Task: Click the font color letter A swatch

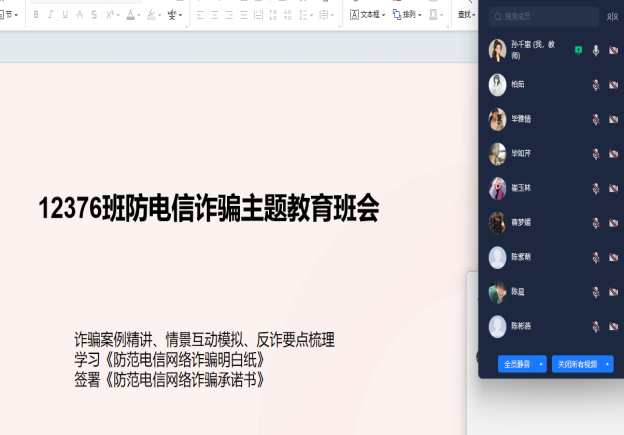Action: [x=131, y=15]
